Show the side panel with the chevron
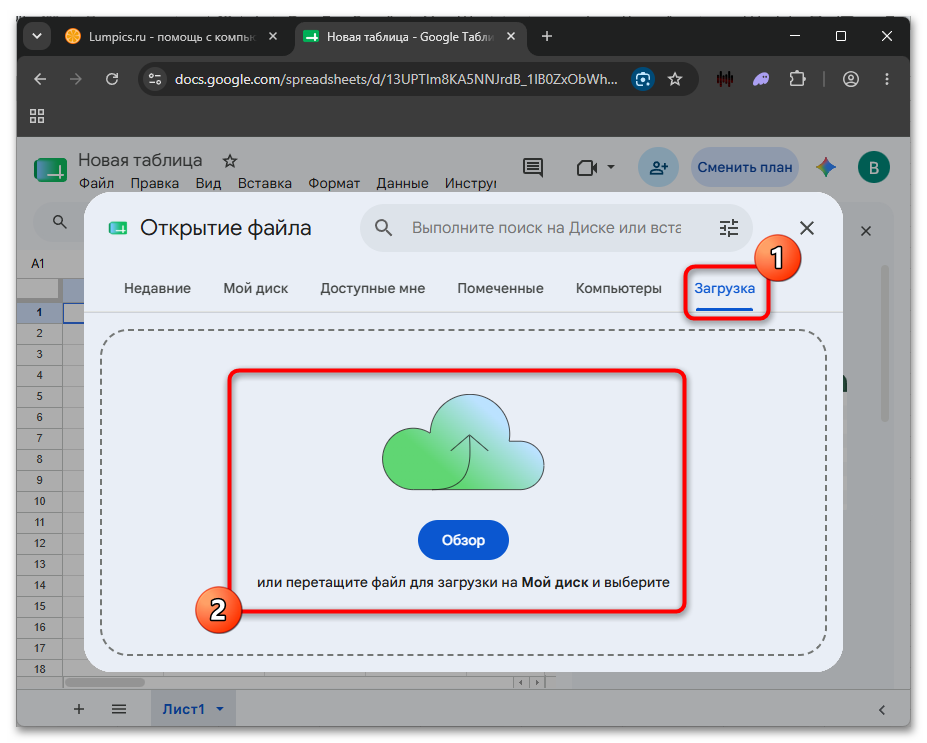Viewport: 927px width, 743px height. [881, 710]
